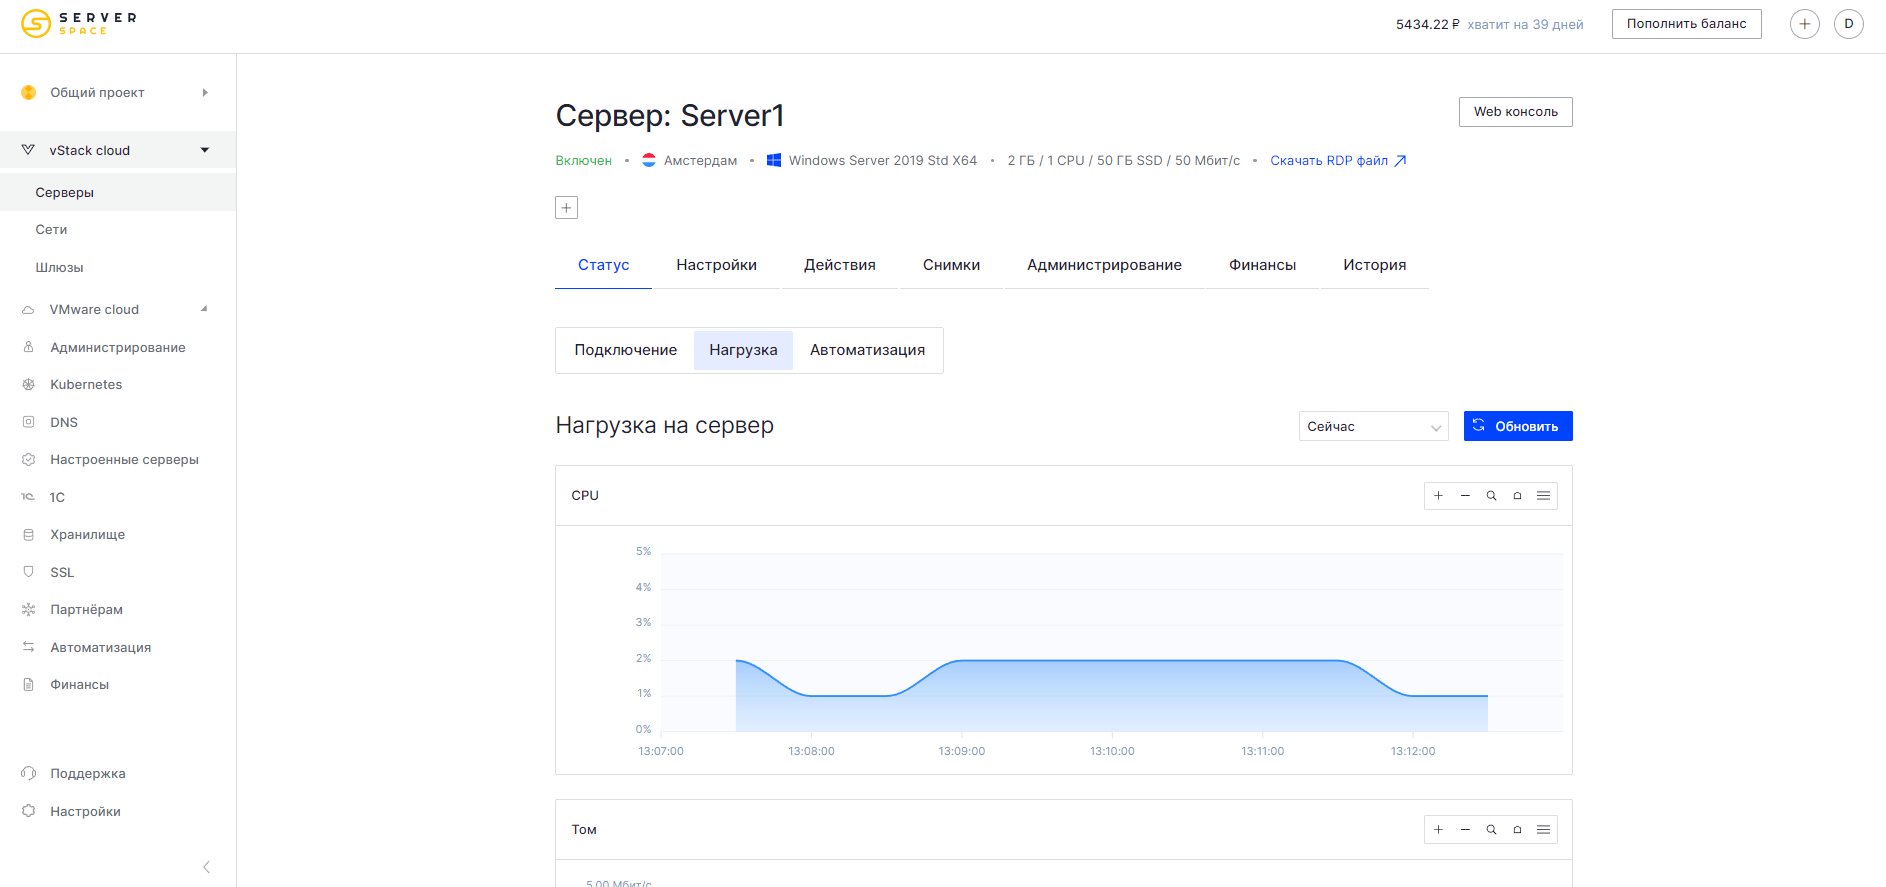Select the Подключение sub-tab
Screen dimensions: 1886x887
coord(625,350)
